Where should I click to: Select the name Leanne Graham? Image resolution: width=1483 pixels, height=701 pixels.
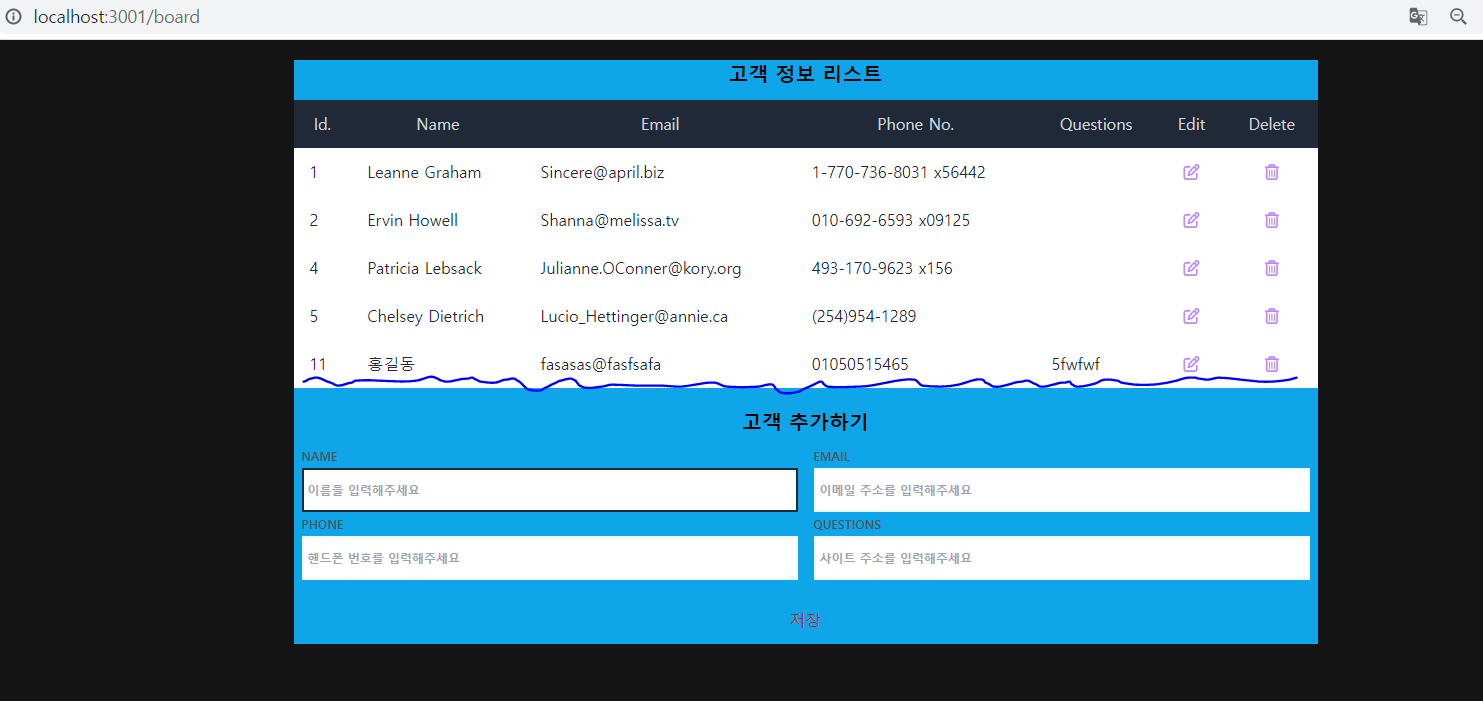coord(424,172)
